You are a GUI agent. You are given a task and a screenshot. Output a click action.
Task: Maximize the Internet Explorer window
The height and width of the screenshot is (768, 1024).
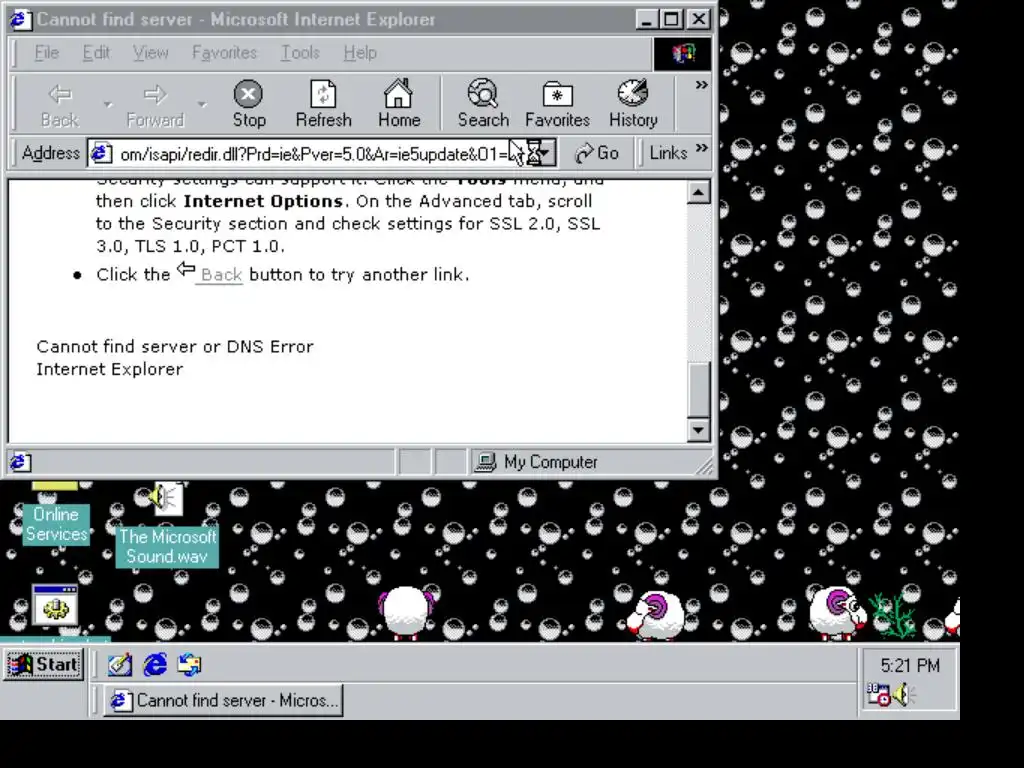[671, 20]
